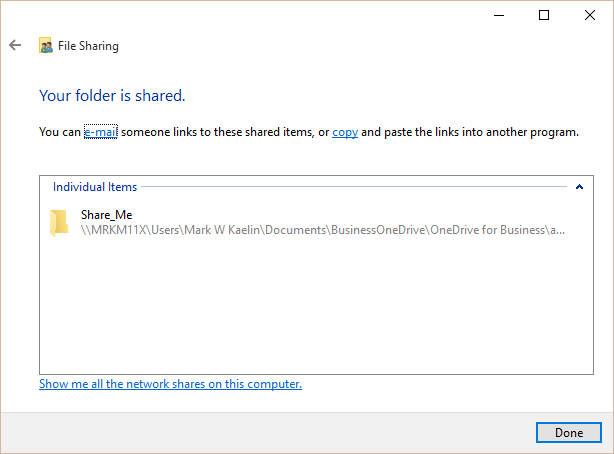Select the Share_Me item name
Viewport: 614px width, 454px height.
(107, 215)
